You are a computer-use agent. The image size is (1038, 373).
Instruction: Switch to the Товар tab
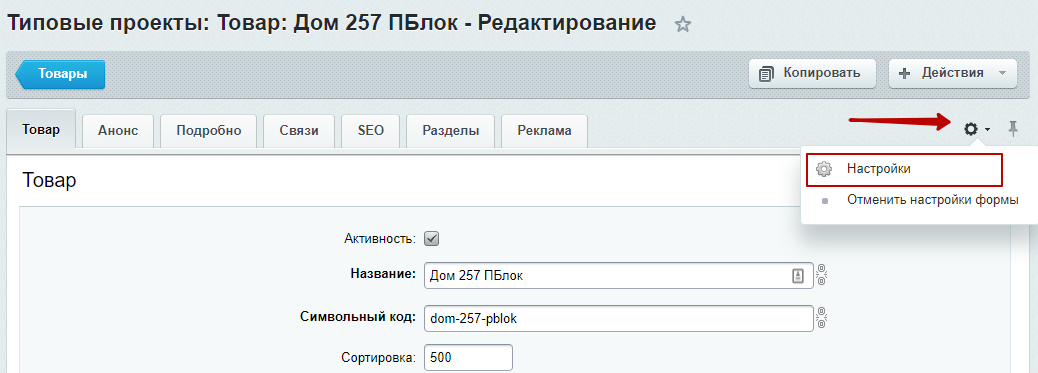click(41, 129)
